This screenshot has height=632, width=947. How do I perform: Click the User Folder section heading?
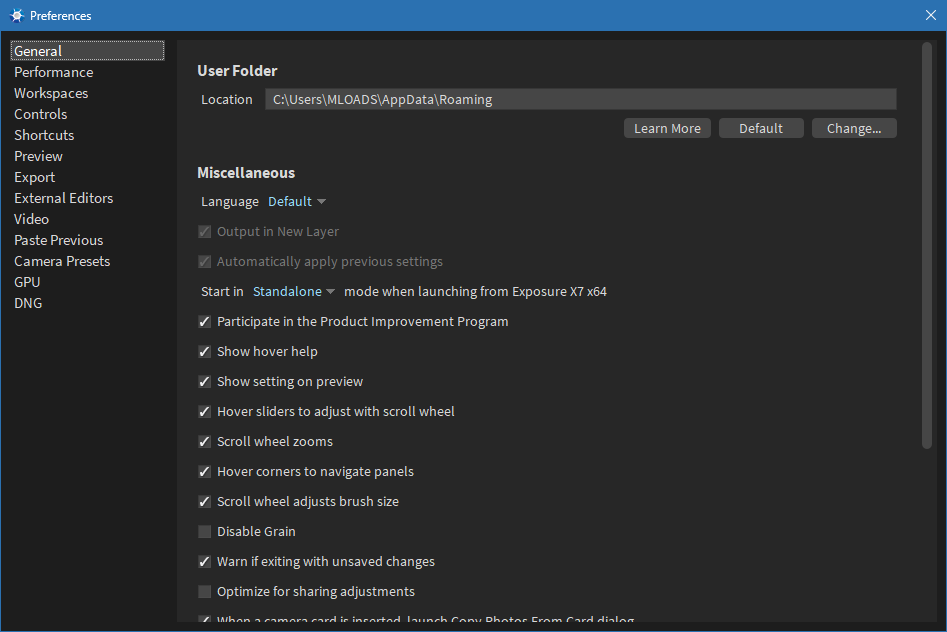click(237, 71)
